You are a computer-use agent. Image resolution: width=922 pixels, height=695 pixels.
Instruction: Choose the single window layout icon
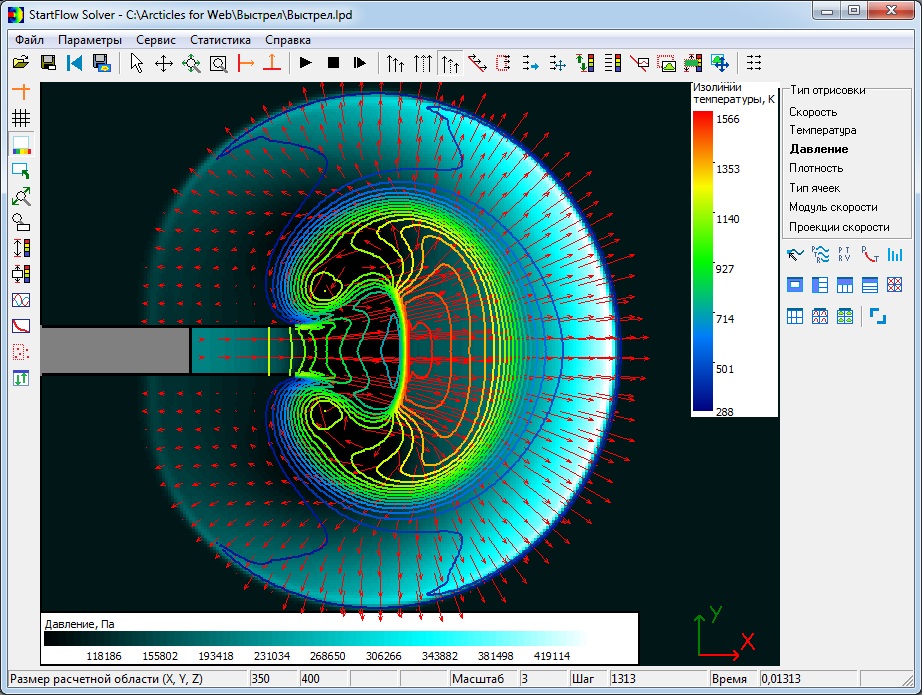point(795,285)
